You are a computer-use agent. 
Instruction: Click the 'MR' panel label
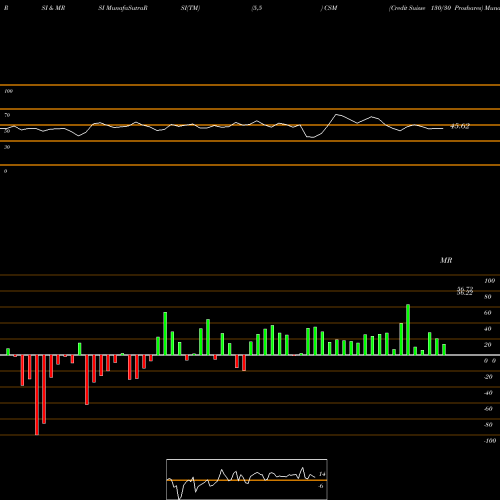tap(446, 260)
